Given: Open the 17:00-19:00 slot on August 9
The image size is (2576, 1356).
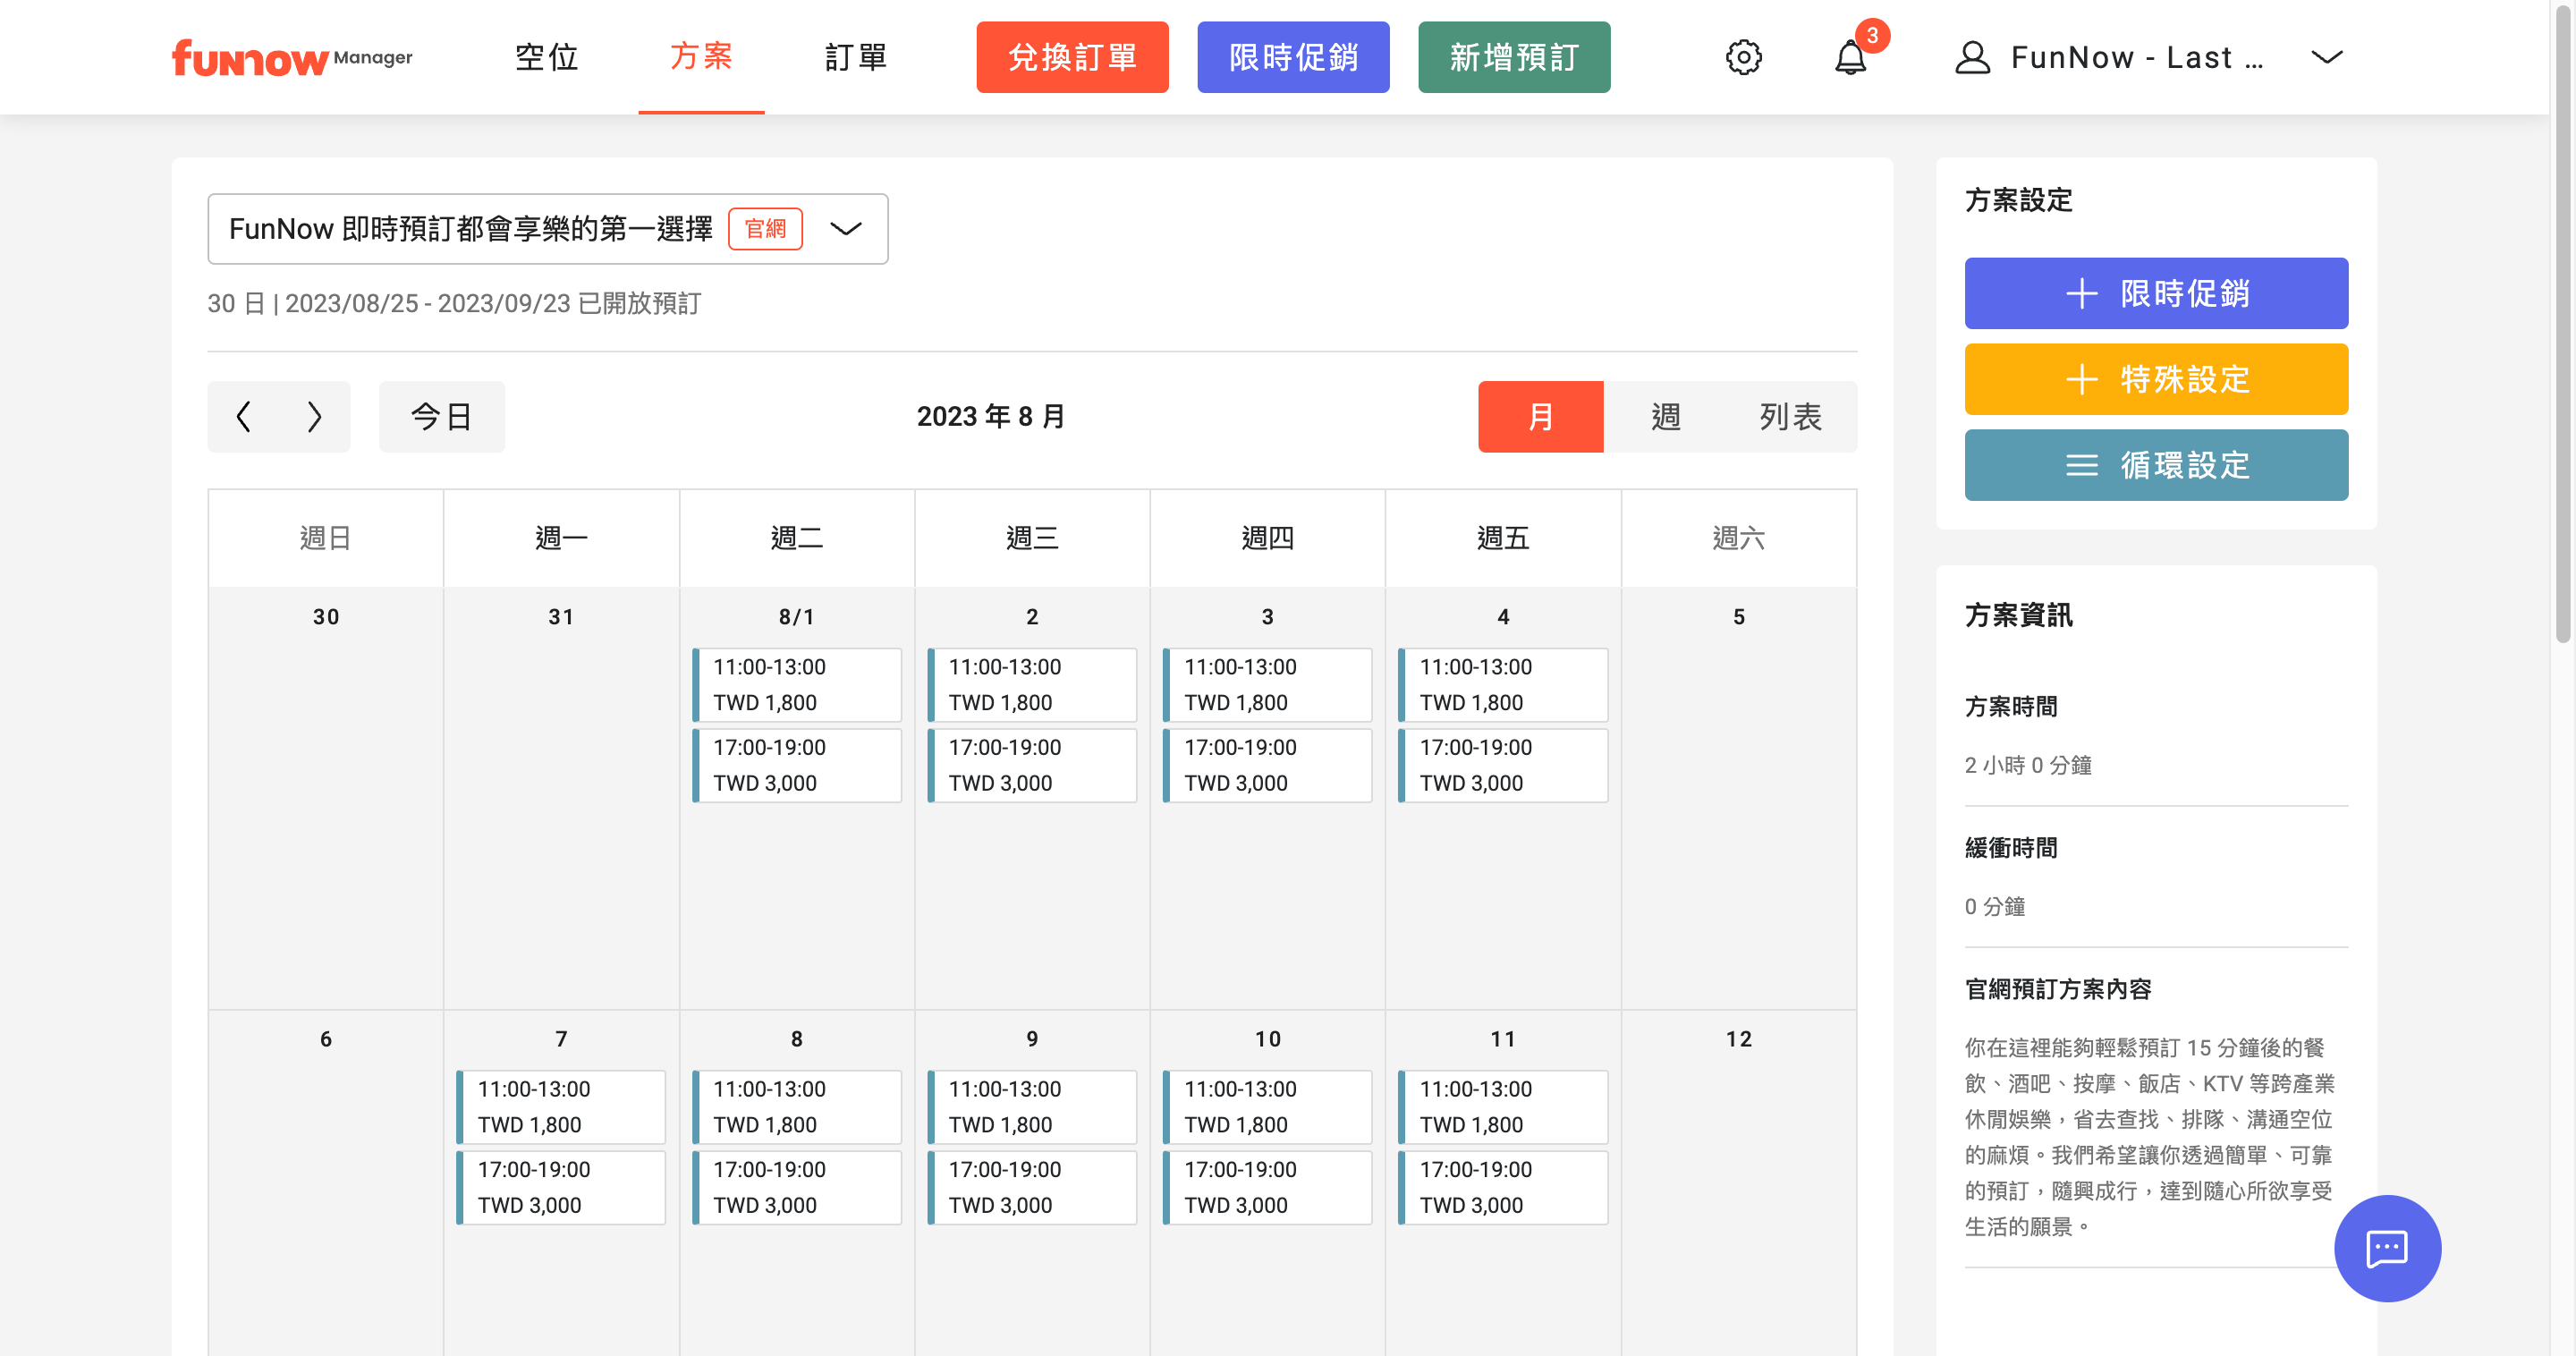Looking at the screenshot, I should click(1032, 1187).
